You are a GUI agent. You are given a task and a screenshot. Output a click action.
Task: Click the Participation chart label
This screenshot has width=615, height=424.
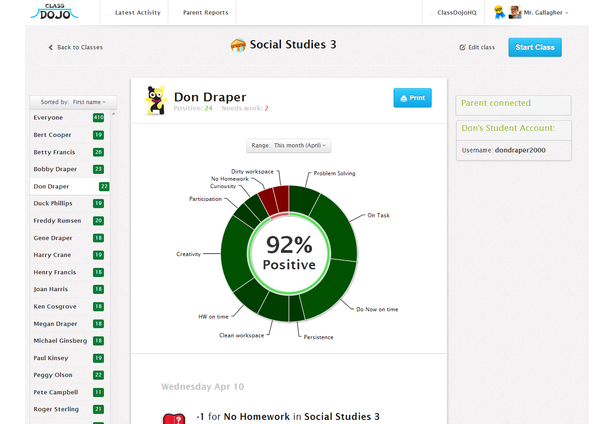pyautogui.click(x=206, y=199)
